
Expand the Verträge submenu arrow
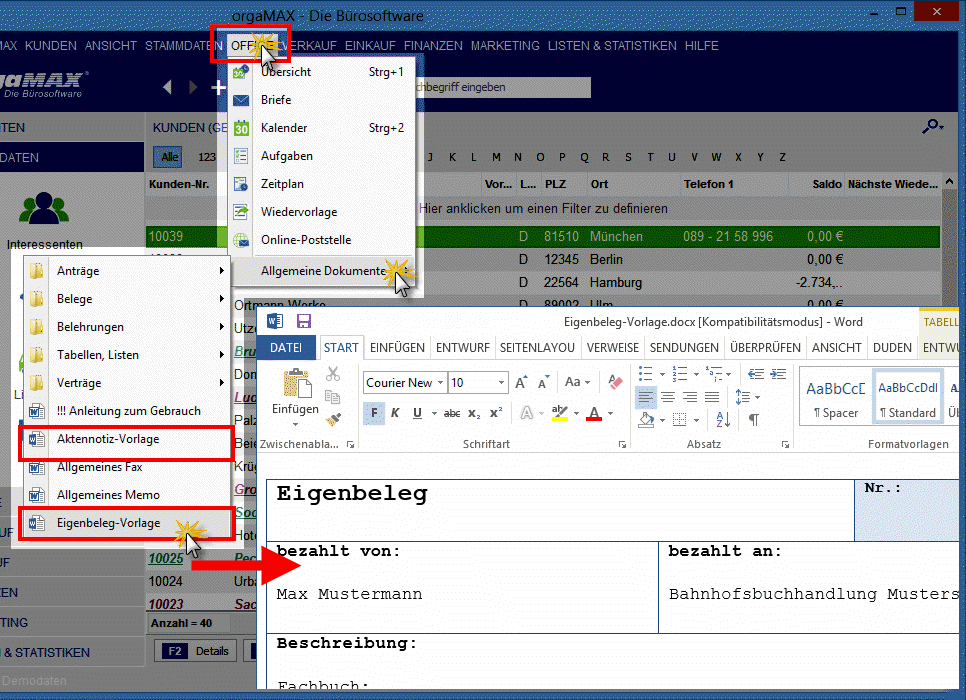(221, 383)
